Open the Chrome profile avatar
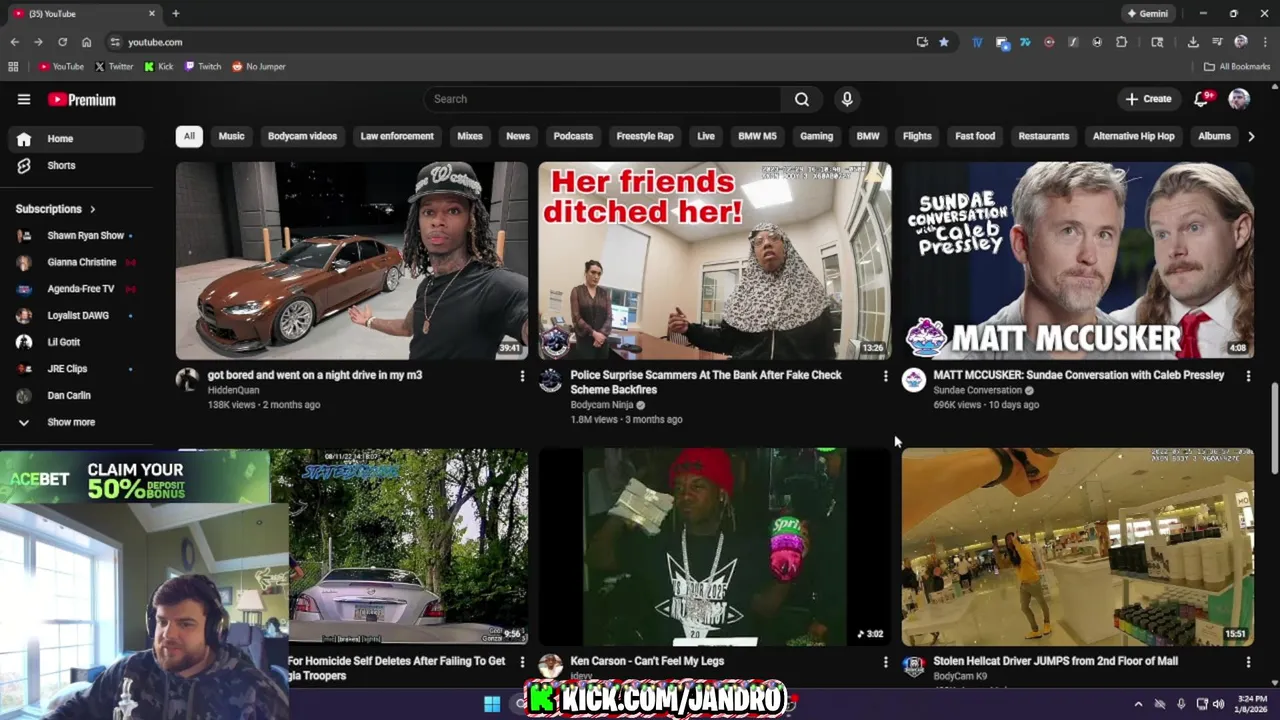Viewport: 1280px width, 720px height. [1241, 42]
